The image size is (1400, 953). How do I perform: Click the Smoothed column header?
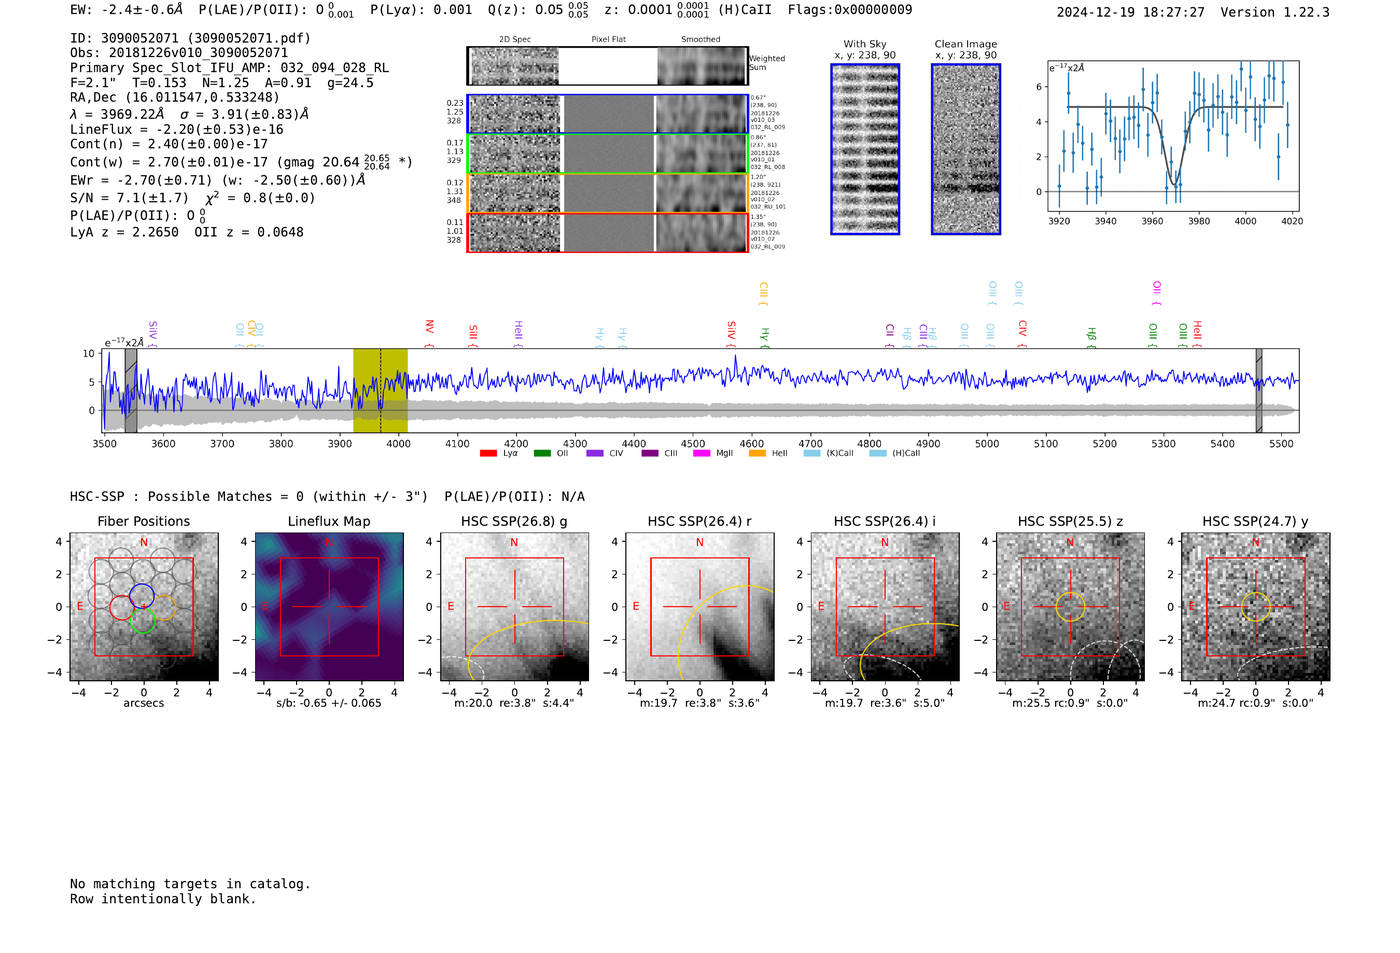701,40
